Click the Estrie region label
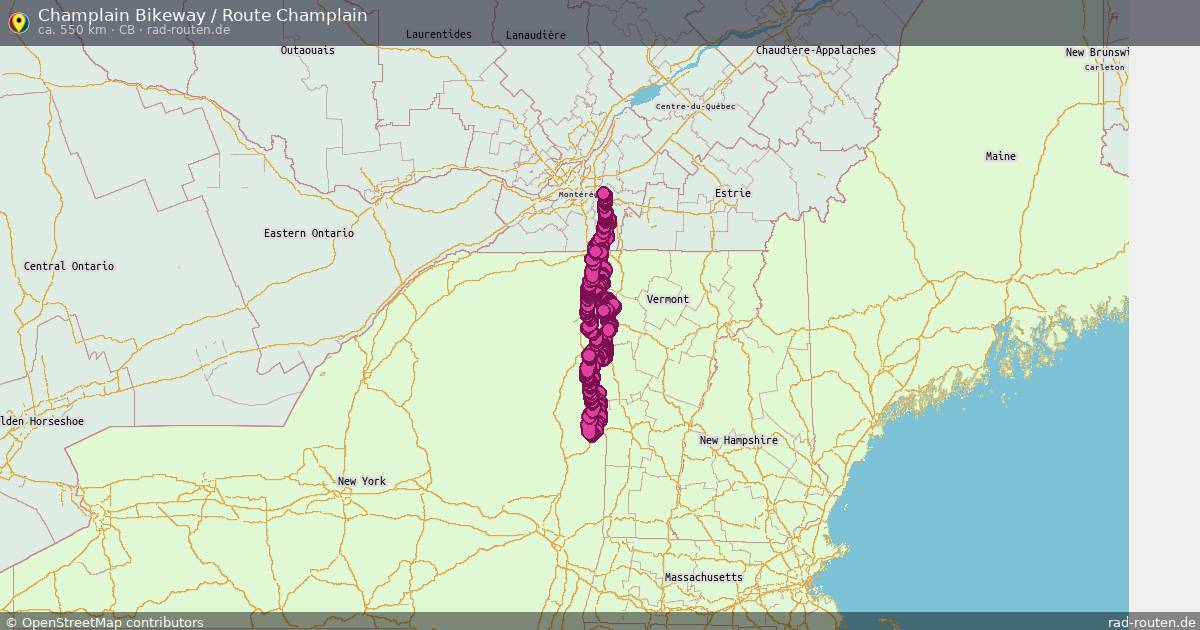 pos(733,193)
